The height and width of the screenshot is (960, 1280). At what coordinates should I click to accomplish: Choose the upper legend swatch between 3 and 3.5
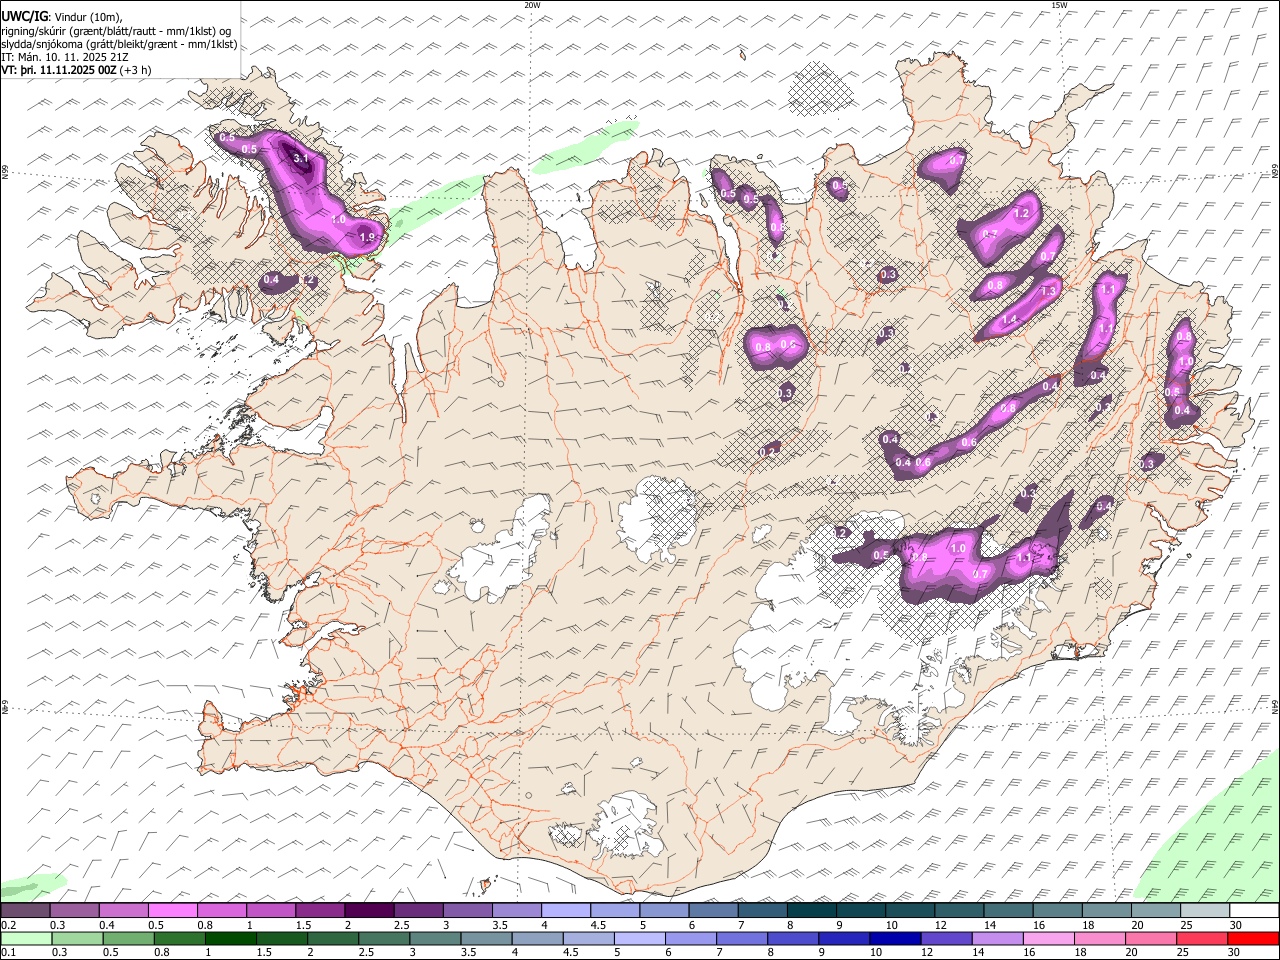tap(466, 910)
